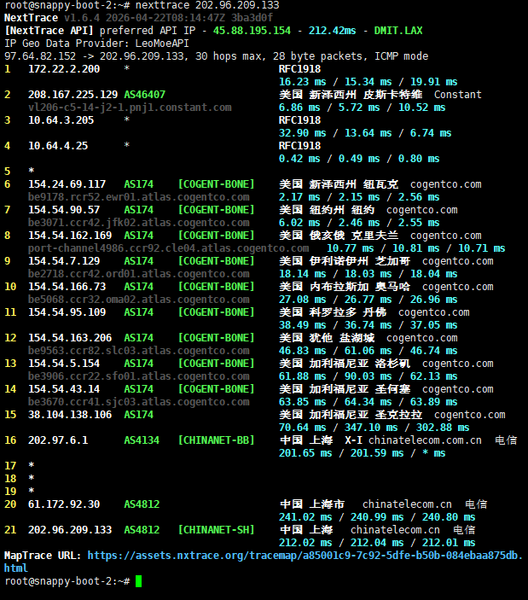
Task: Click the source IP 97.64.82.152
Action: pyautogui.click(x=40, y=56)
